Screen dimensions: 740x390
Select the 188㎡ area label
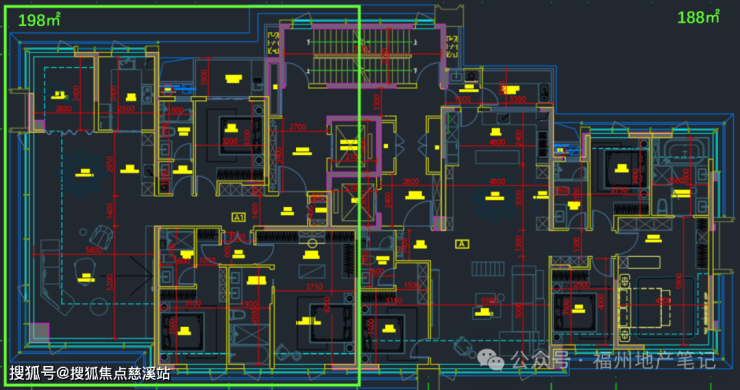(698, 17)
